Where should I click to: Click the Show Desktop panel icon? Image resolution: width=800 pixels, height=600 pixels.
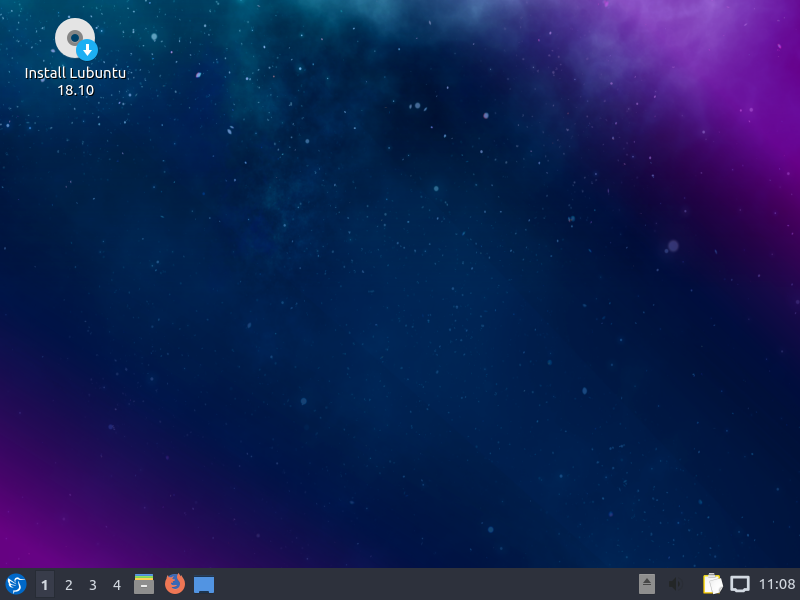204,584
